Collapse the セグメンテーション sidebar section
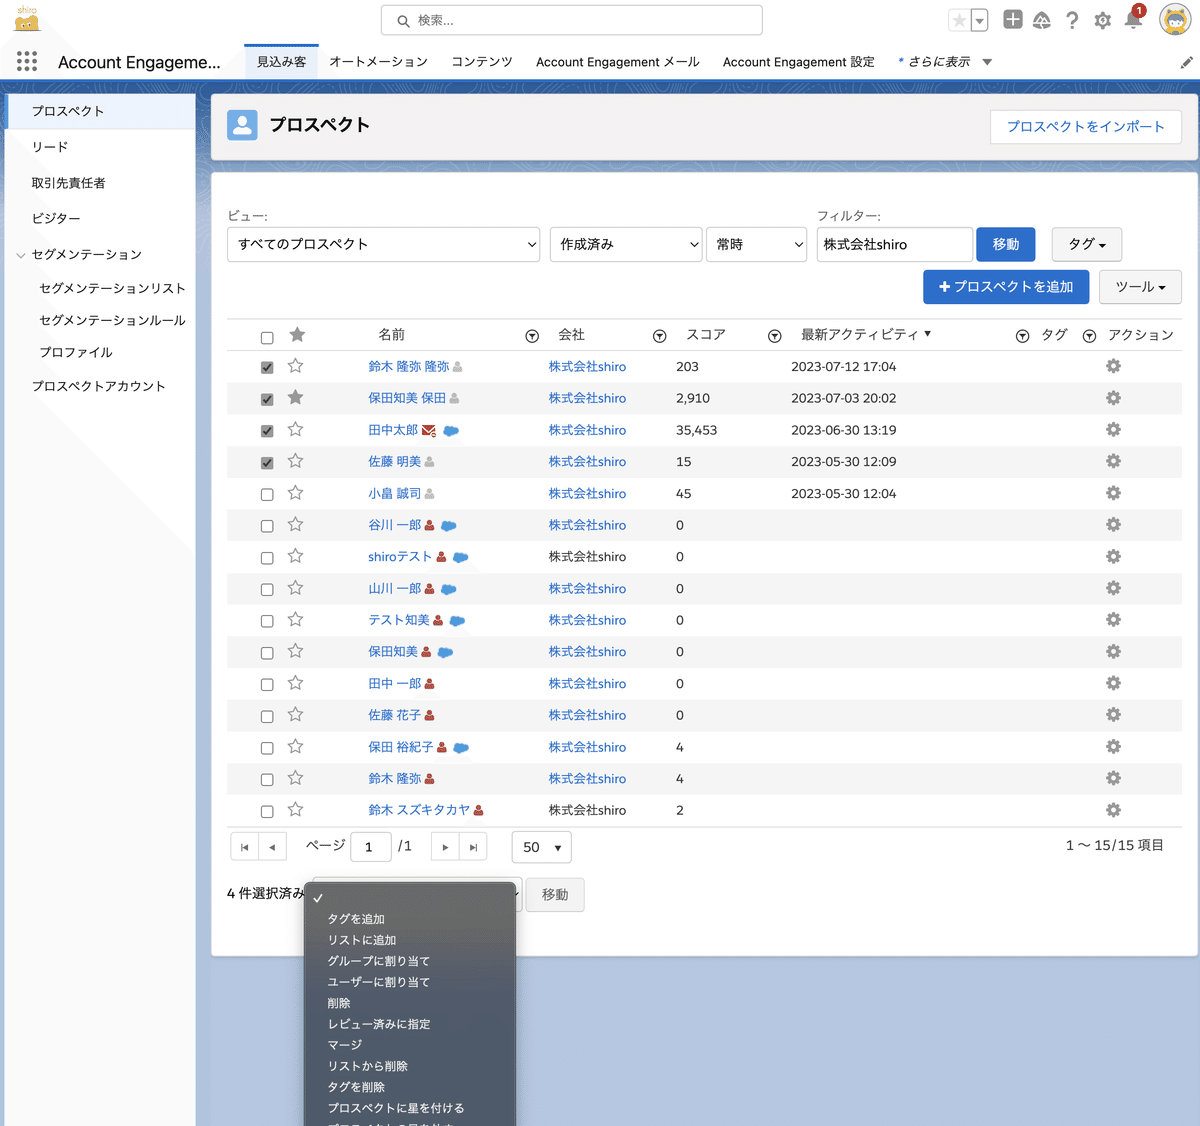1200x1126 pixels. tap(20, 255)
